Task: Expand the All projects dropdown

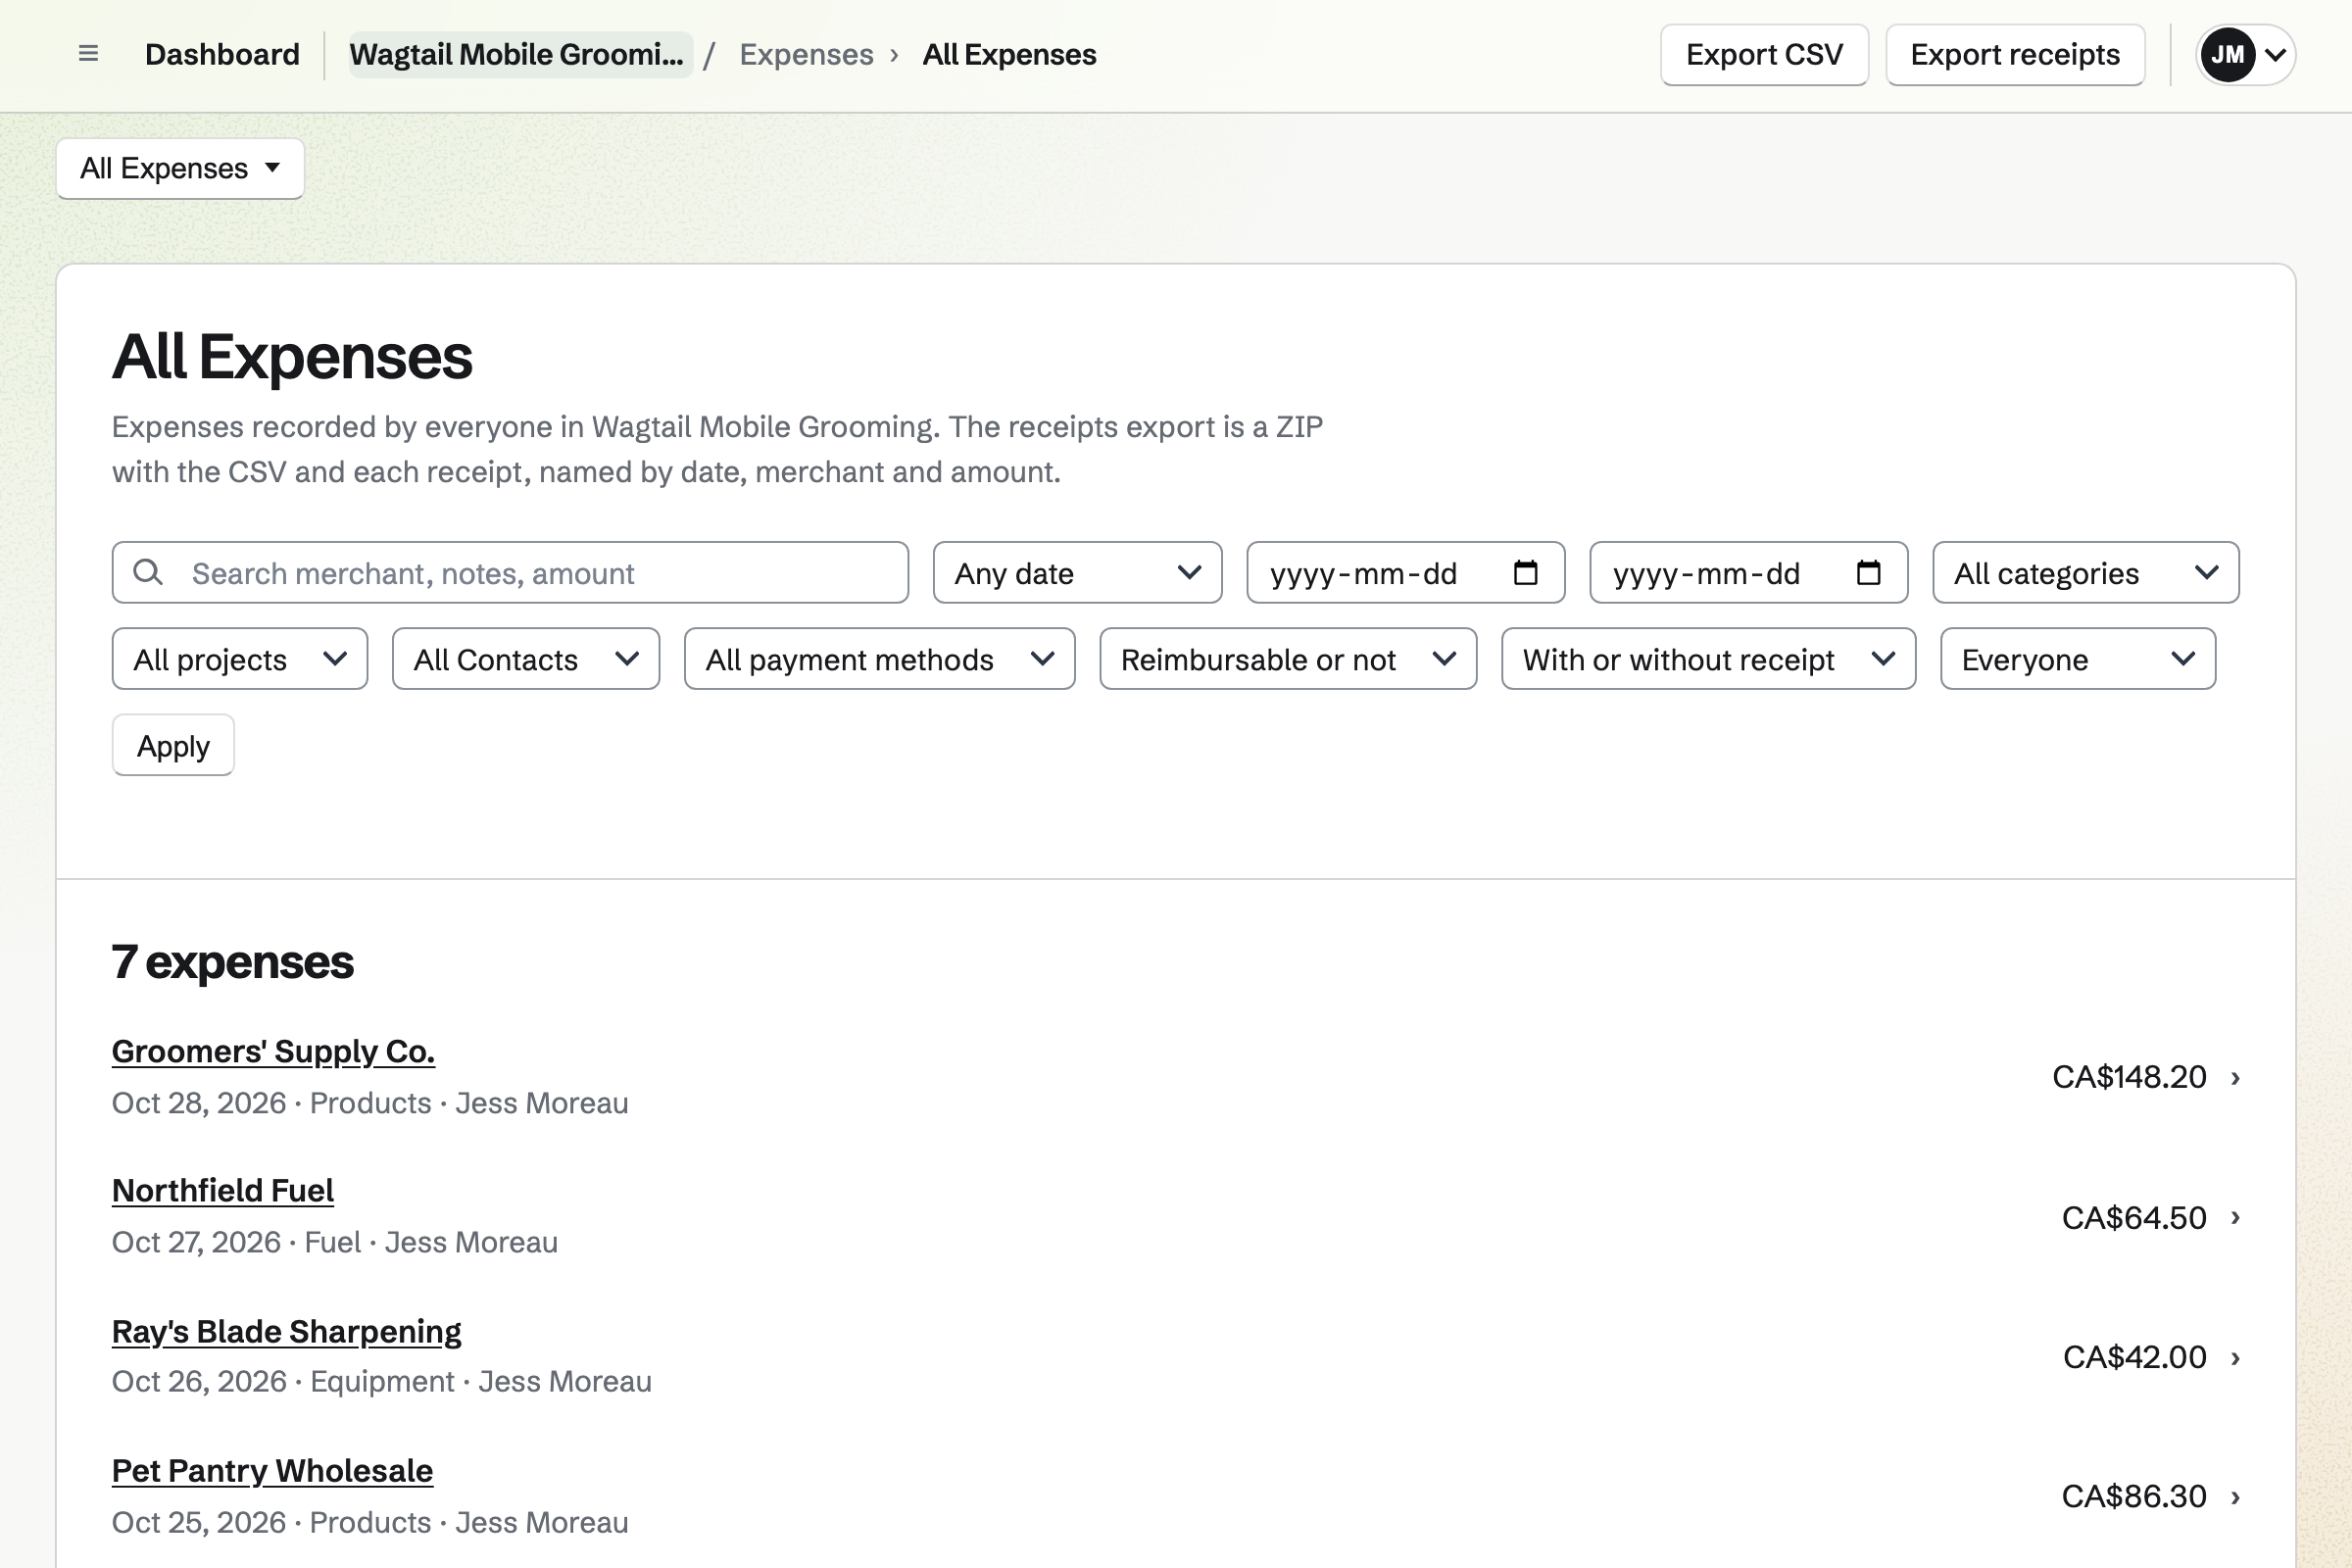Action: (x=240, y=659)
